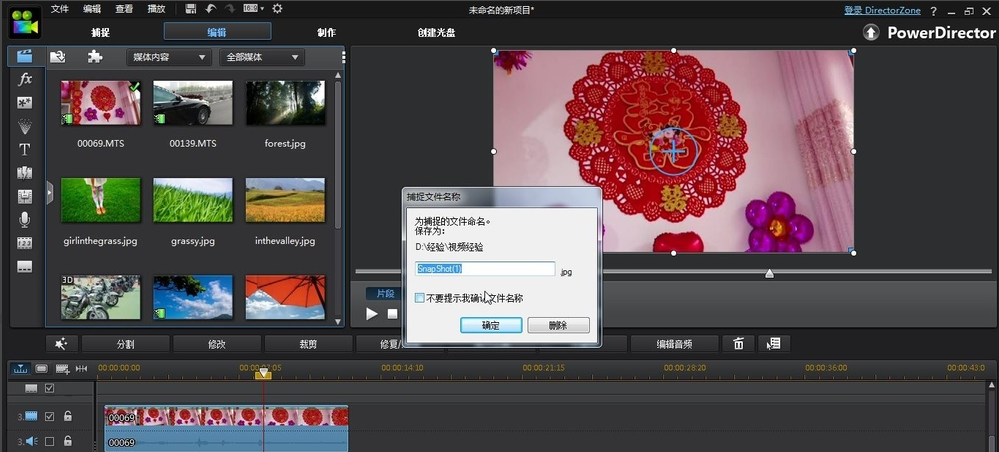The width and height of the screenshot is (999, 452).
Task: Open the '文件' menu
Action: [x=60, y=9]
